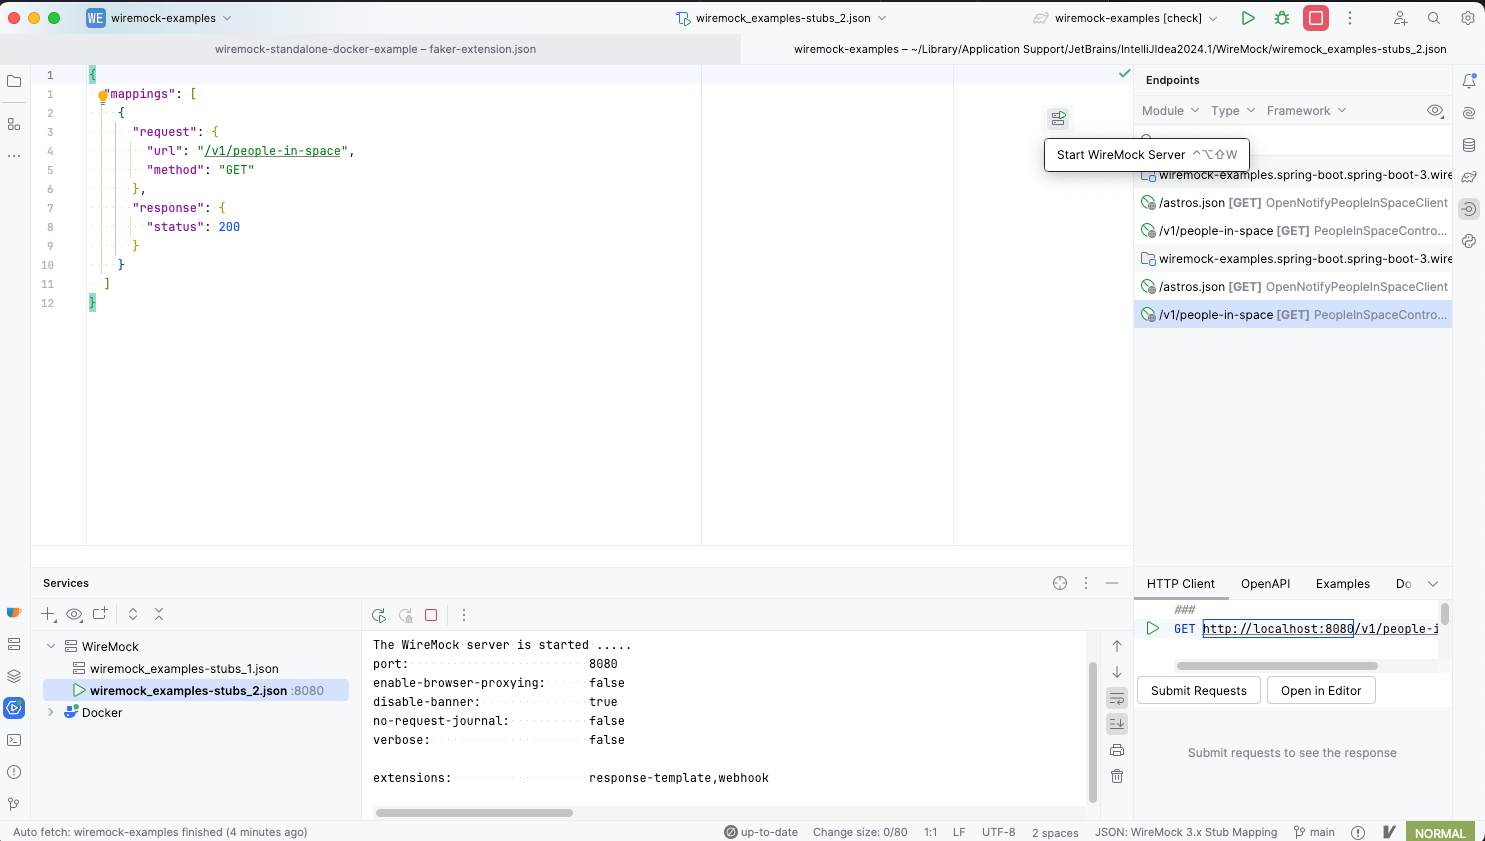The height and width of the screenshot is (841, 1485).
Task: Expand the Docker services node
Action: (51, 712)
